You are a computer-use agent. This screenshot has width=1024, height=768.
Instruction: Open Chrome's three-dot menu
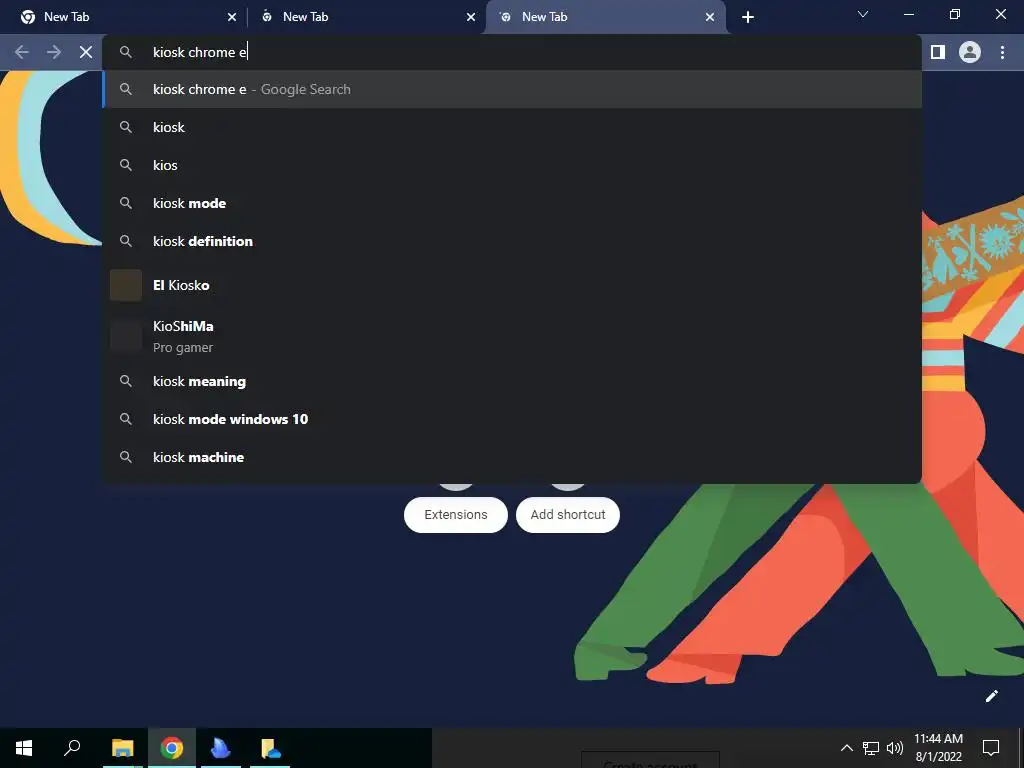pyautogui.click(x=1002, y=52)
